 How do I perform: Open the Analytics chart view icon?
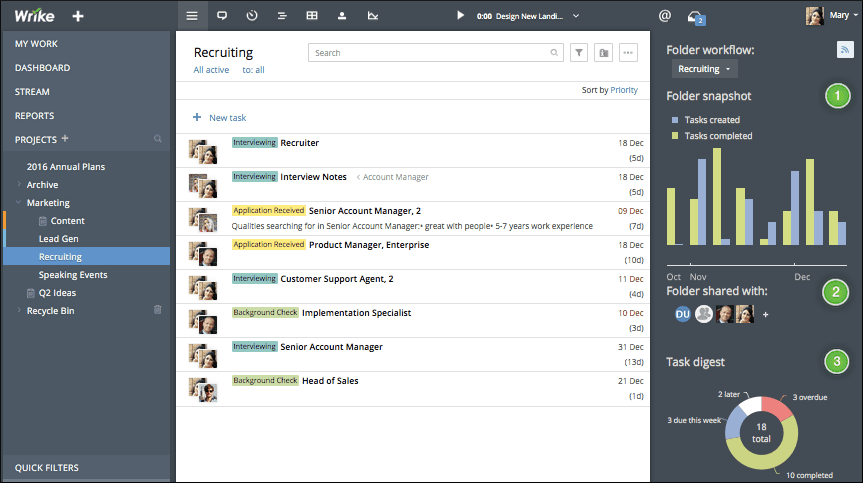pos(373,16)
